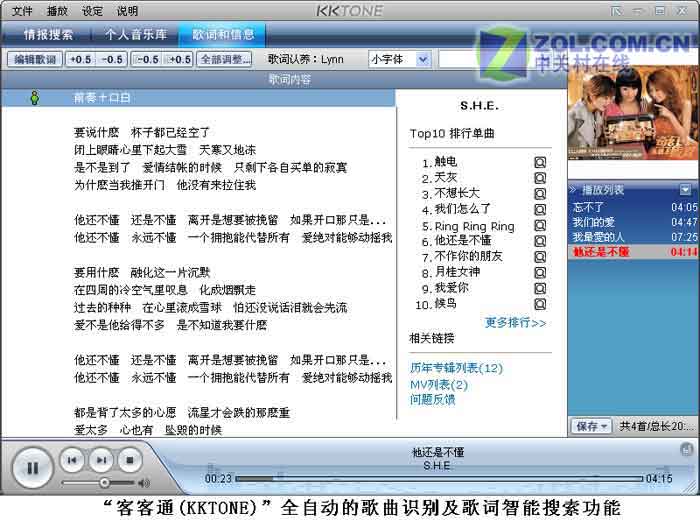Click the 编辑歌词 button
Viewport: 700px width, 521px height.
[35, 59]
